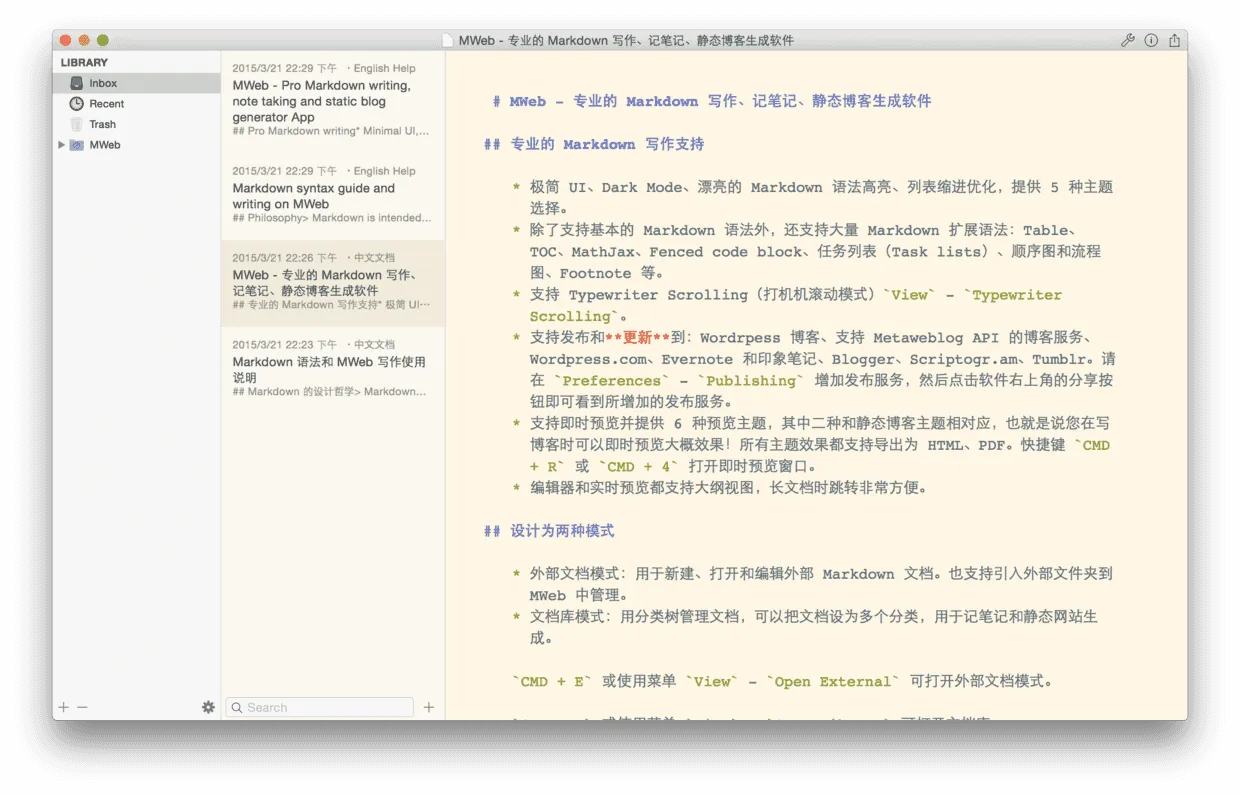
Task: Open the info icon in title bar
Action: pos(1151,41)
